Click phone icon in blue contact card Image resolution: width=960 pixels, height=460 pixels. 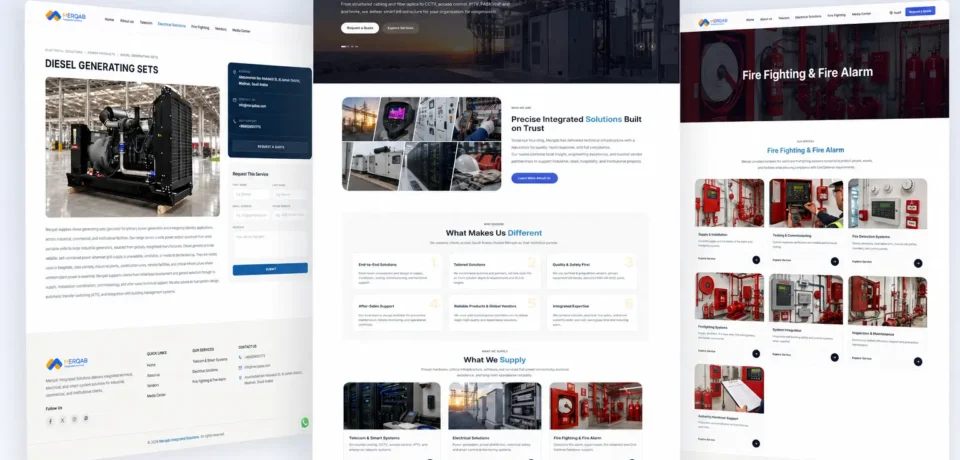[x=234, y=122]
